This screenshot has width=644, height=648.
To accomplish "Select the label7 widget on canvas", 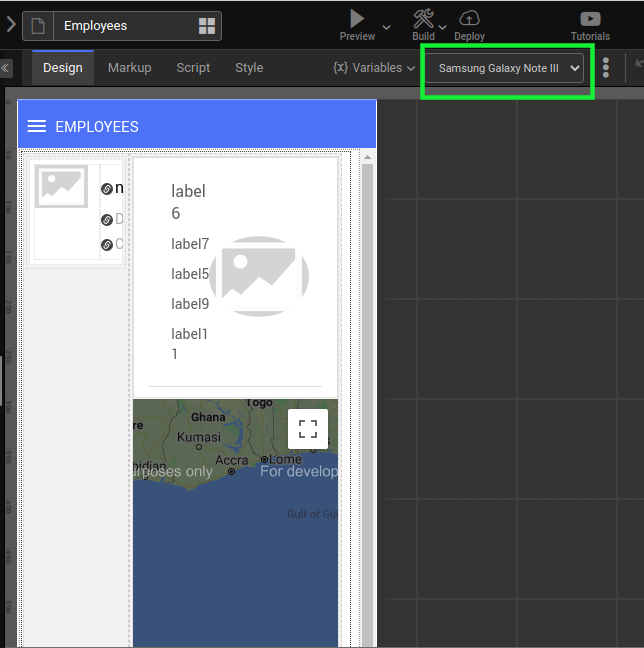I will coord(190,244).
